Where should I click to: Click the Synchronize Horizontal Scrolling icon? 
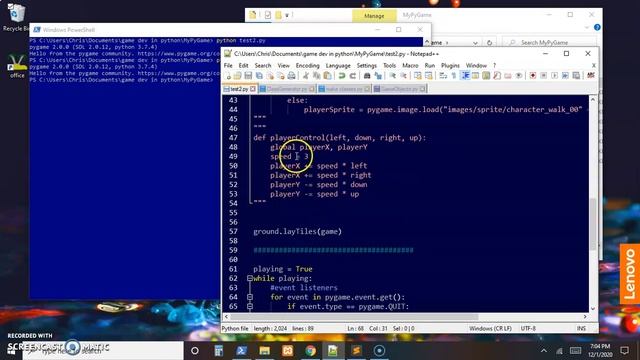[x=428, y=76]
